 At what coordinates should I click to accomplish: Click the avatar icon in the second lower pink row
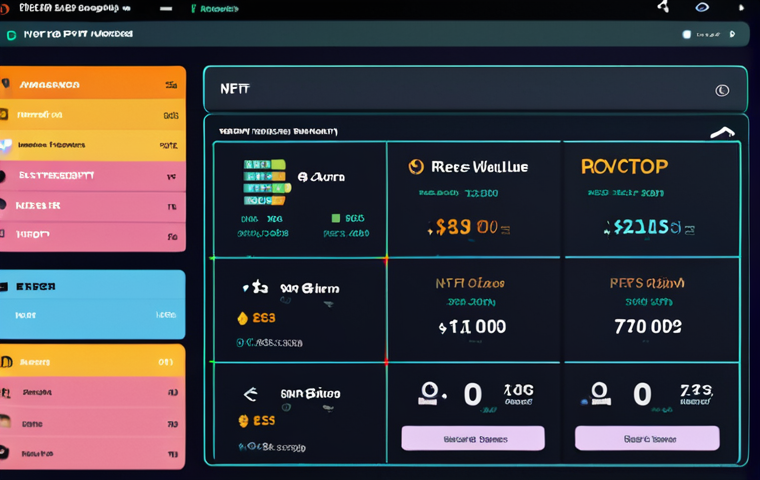click(x=5, y=421)
